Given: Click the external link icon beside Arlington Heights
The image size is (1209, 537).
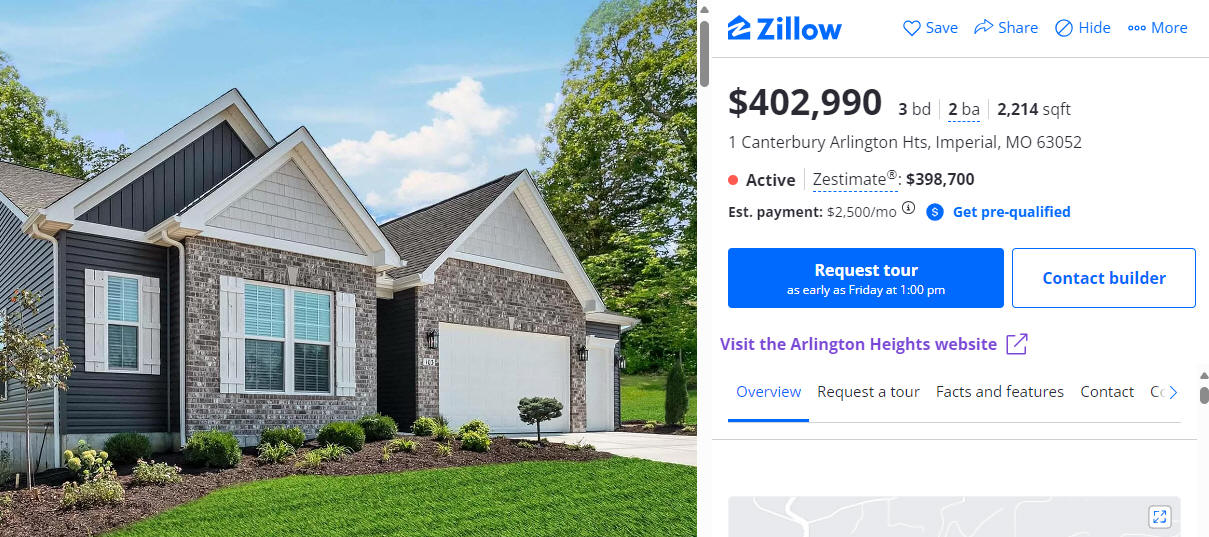Looking at the screenshot, I should 1017,344.
